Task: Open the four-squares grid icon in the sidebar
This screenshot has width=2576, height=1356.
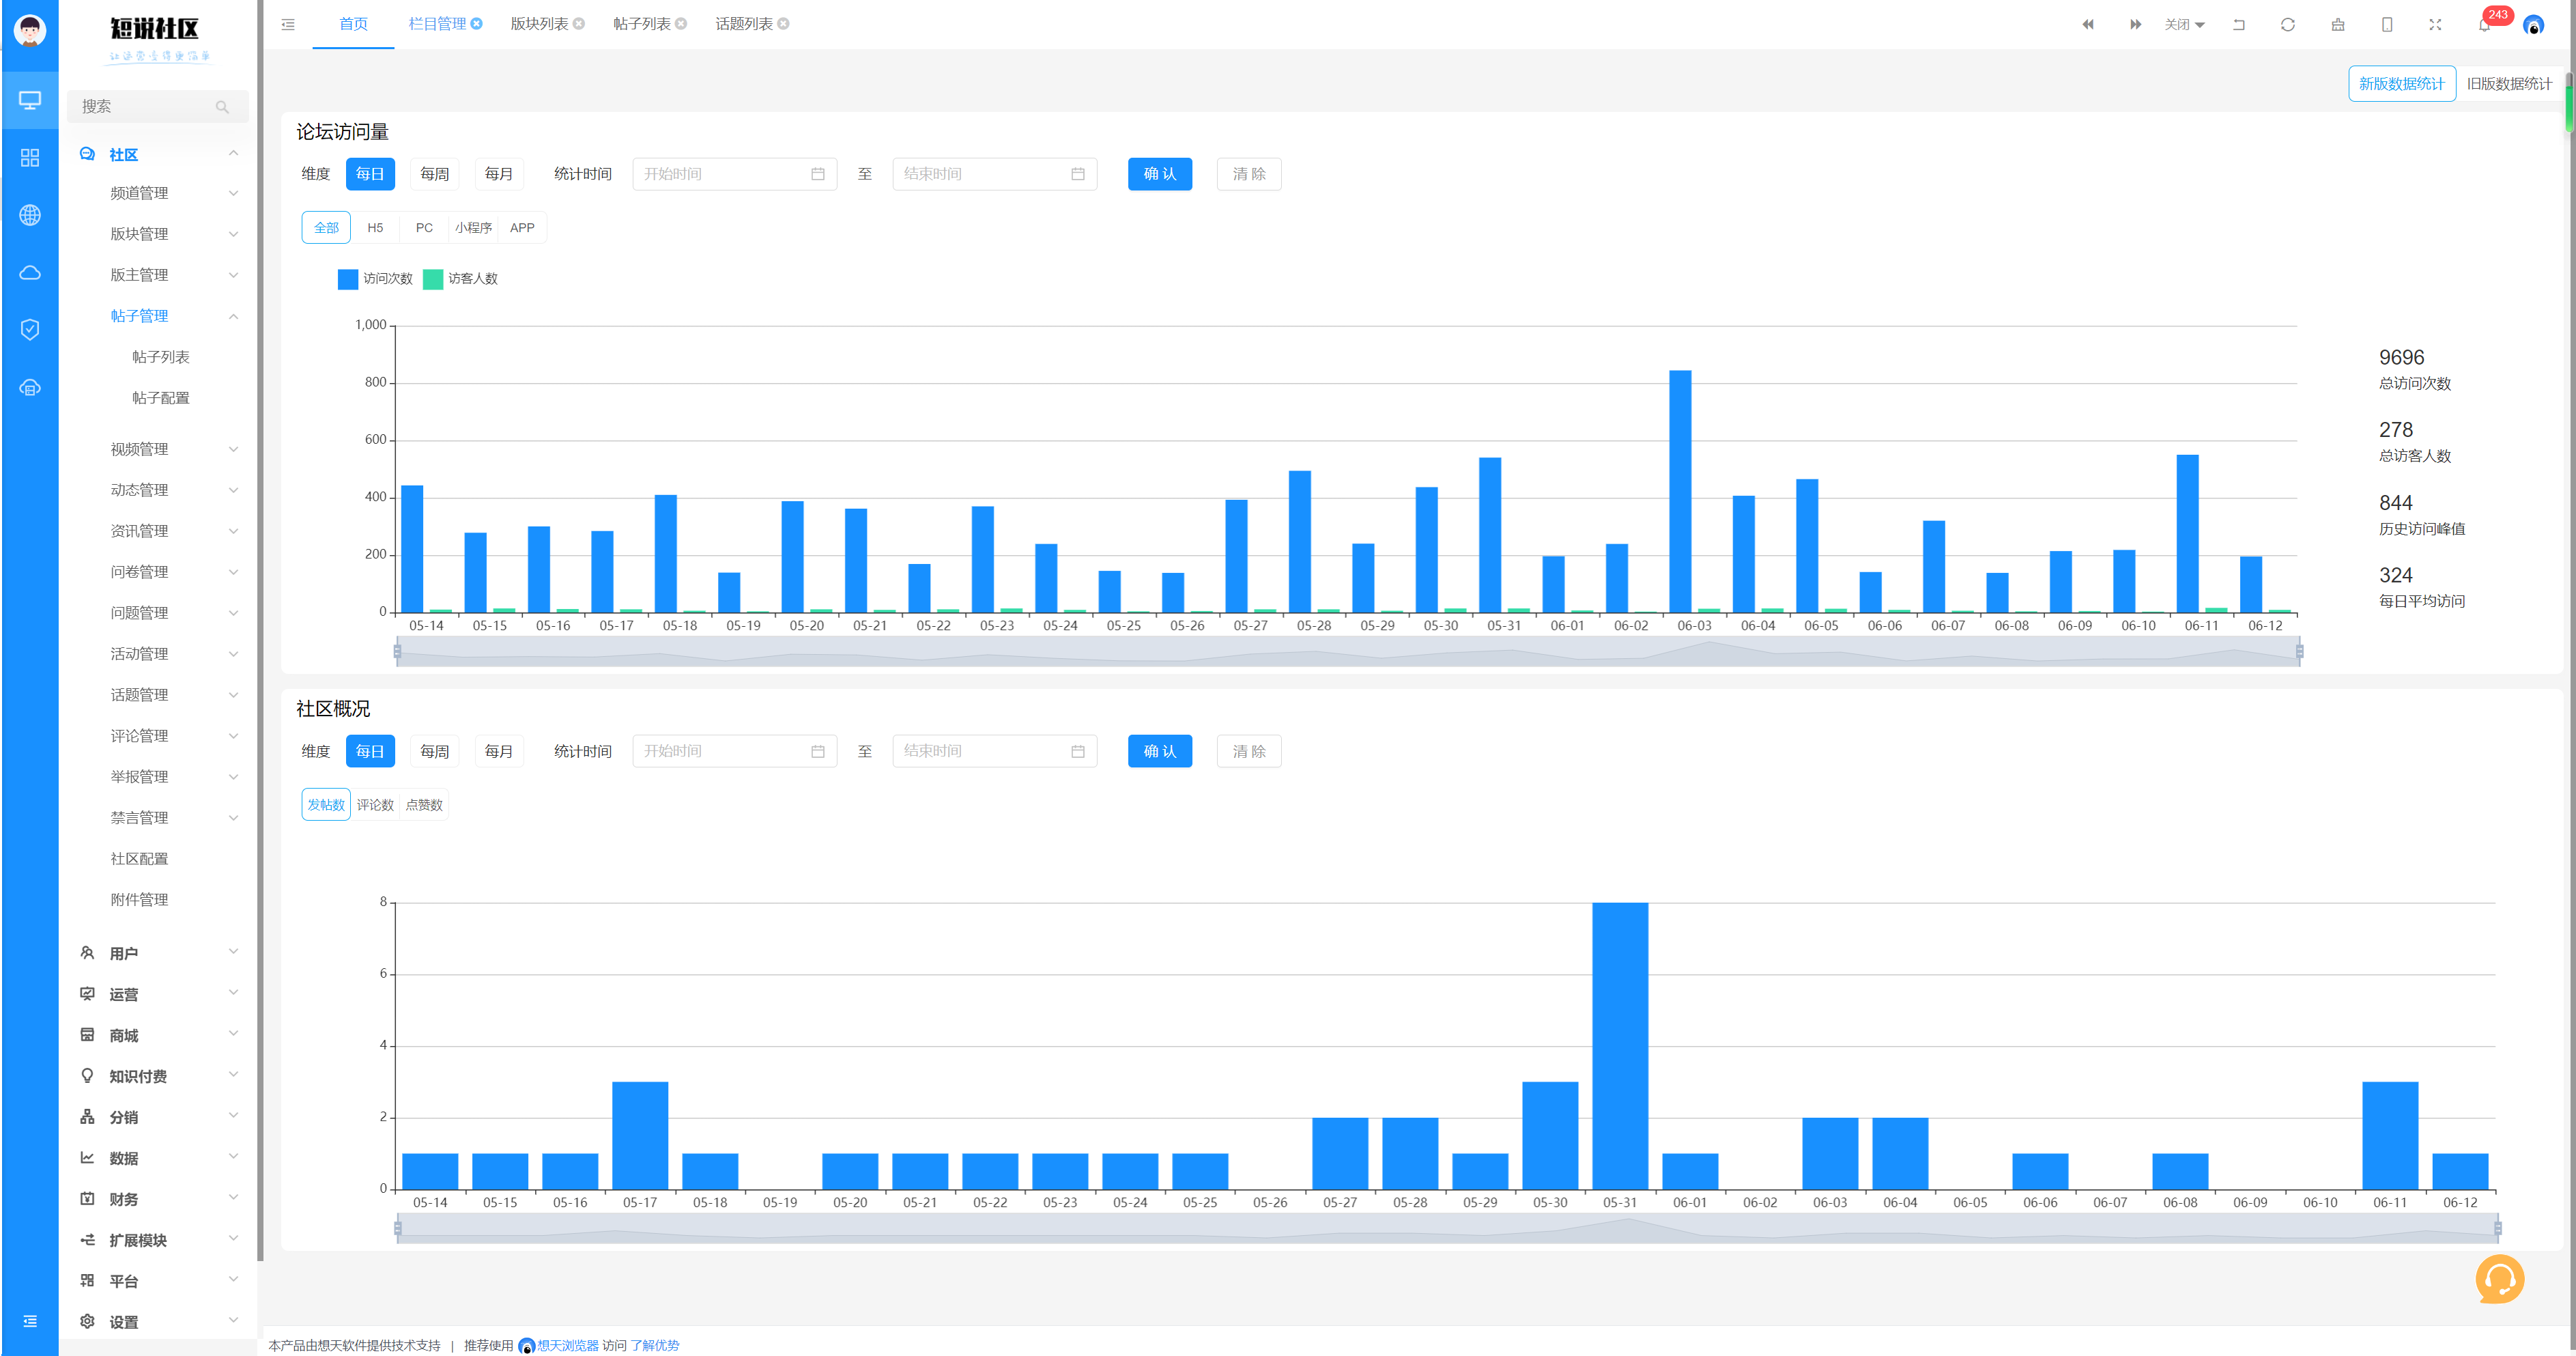Action: 30,158
